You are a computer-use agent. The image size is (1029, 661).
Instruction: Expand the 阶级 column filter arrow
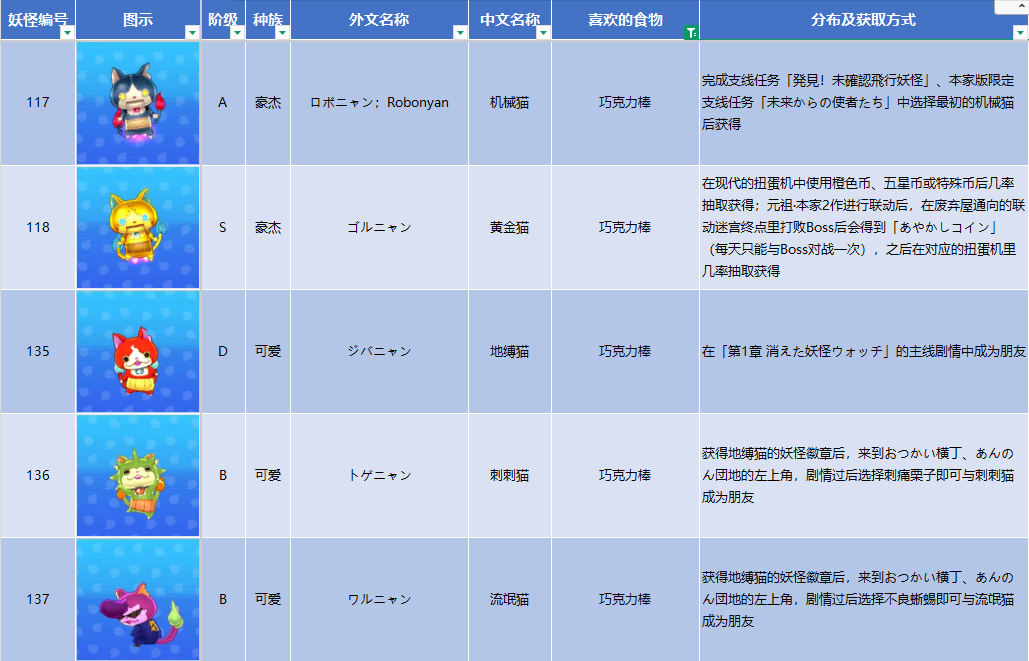click(x=237, y=33)
